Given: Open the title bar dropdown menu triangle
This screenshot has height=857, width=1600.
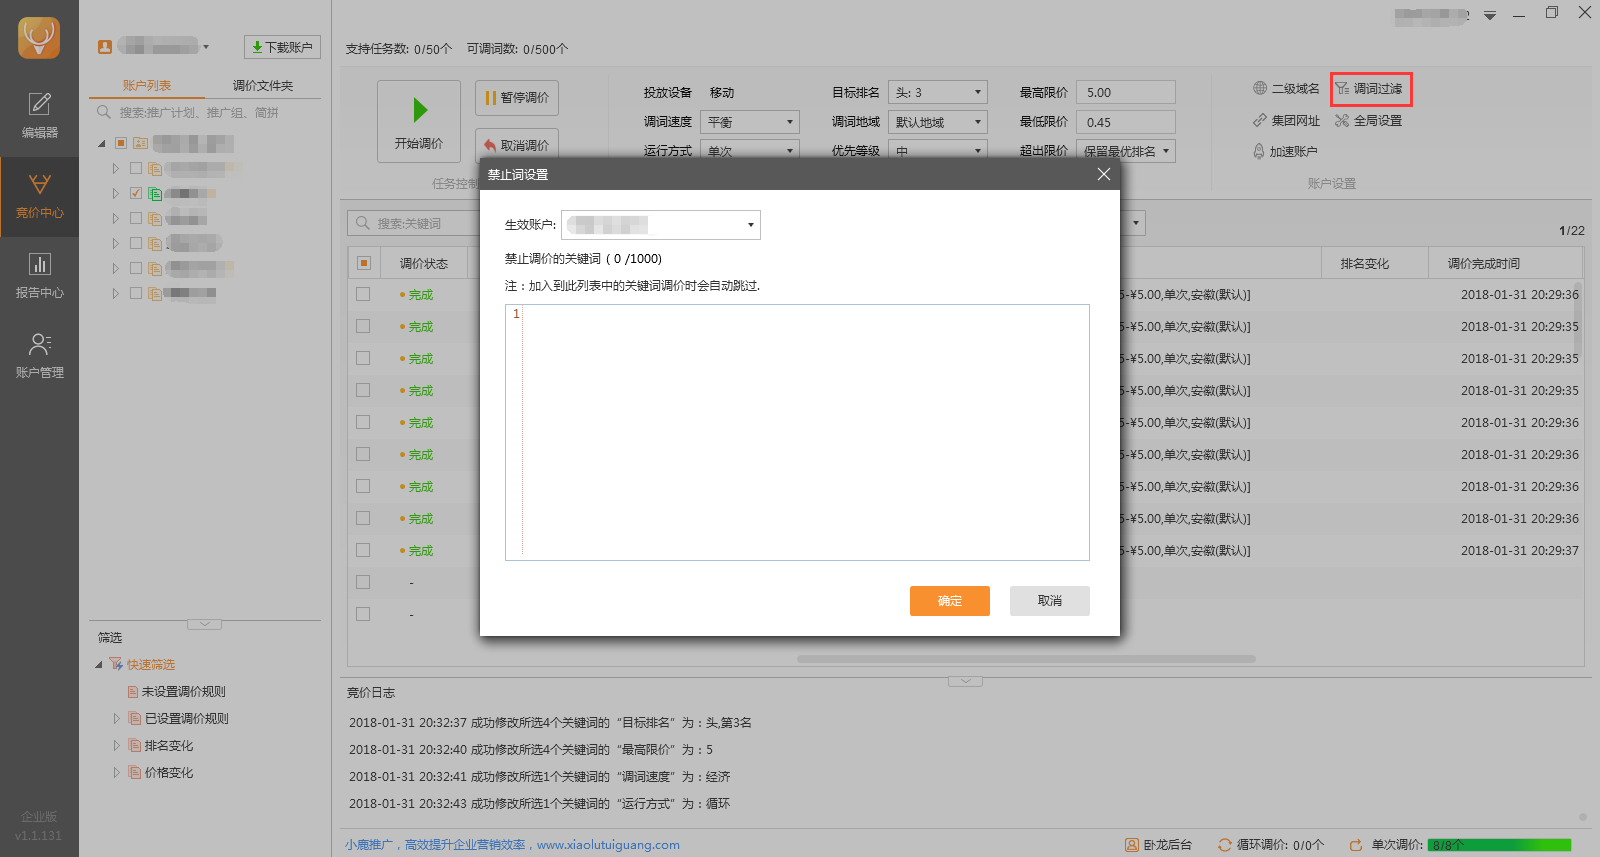Looking at the screenshot, I should [x=1490, y=15].
